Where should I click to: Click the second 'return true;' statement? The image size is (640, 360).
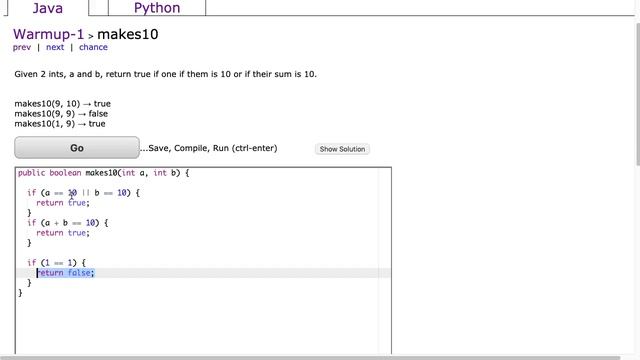63,233
